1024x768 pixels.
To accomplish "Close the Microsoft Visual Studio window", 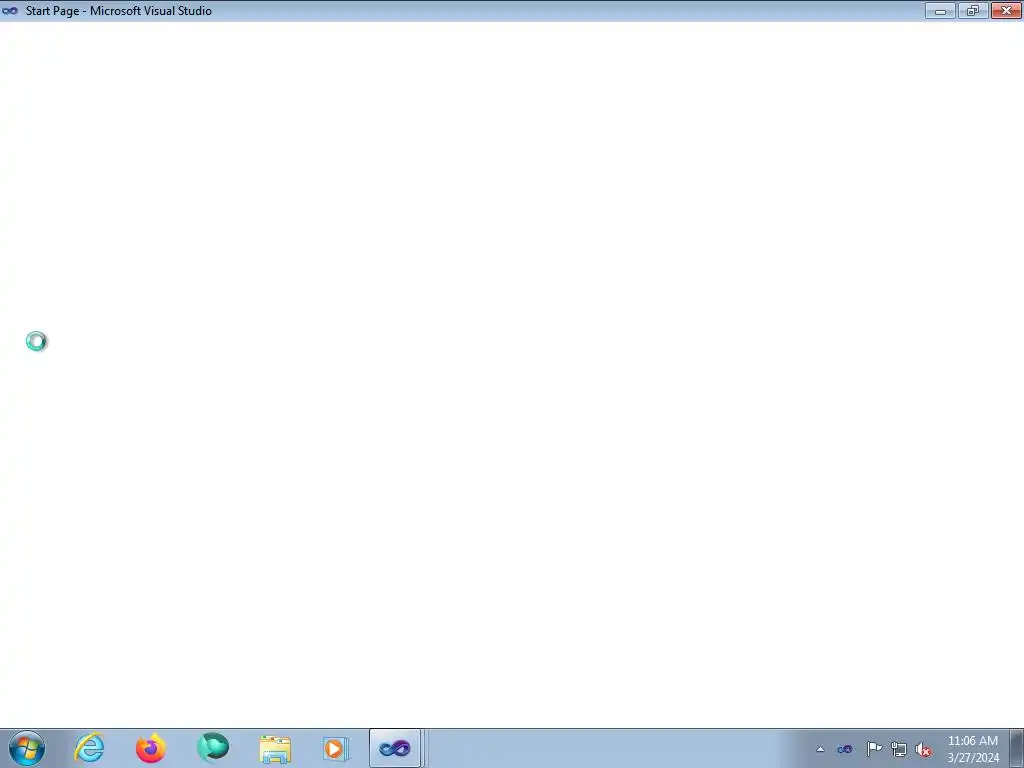I will (x=1006, y=10).
